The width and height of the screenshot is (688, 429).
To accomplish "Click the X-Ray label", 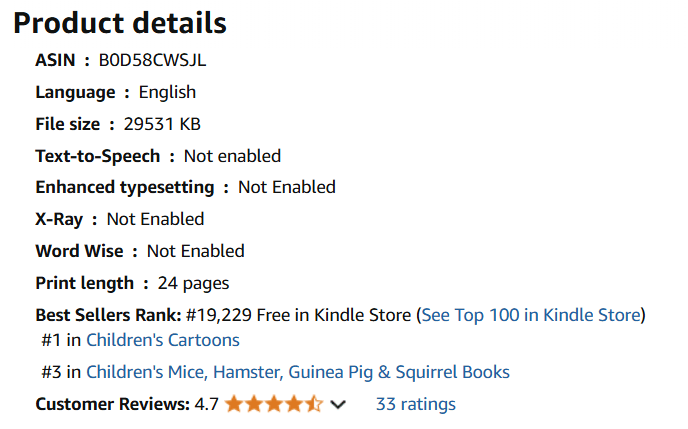I will point(60,219).
